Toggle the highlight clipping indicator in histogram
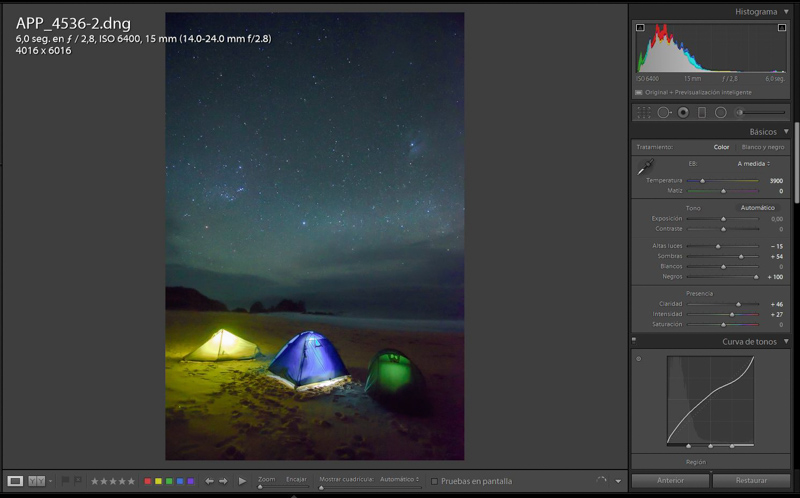800x498 pixels. [x=781, y=28]
